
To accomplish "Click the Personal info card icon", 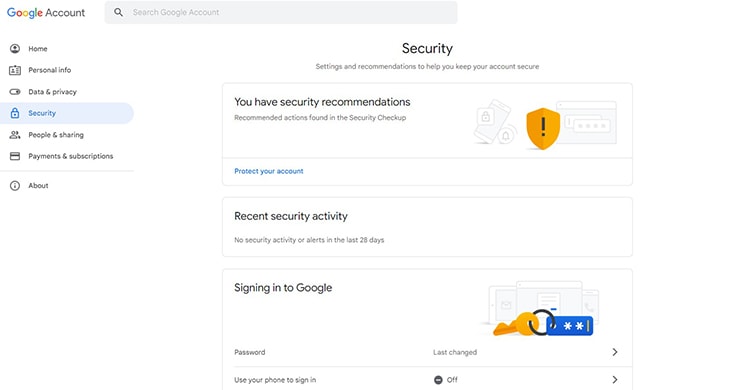I will tap(15, 70).
